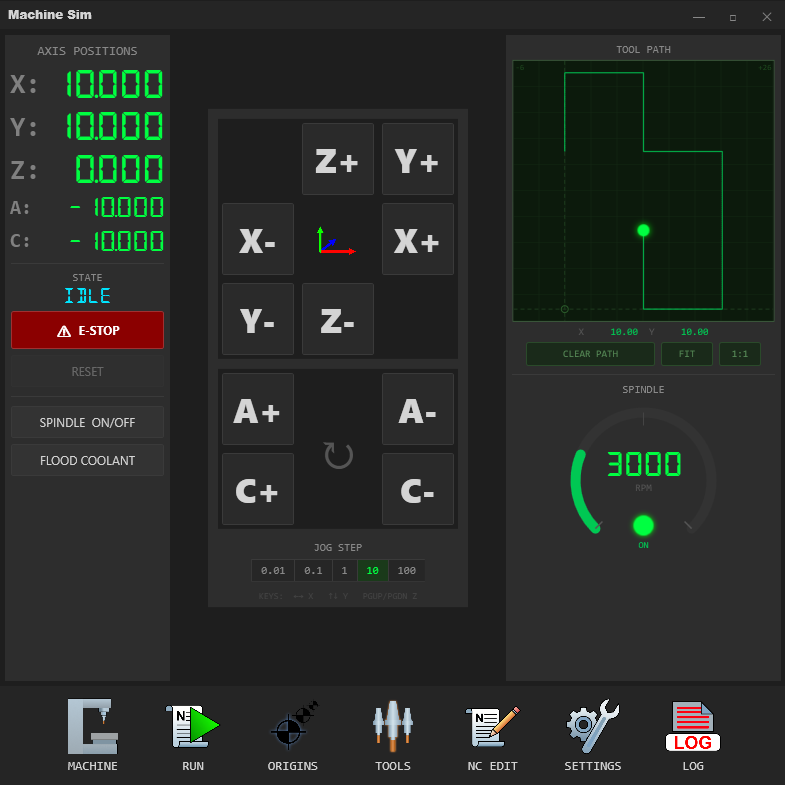The image size is (785, 785).
Task: Jog with the Y+ button
Action: (418, 159)
